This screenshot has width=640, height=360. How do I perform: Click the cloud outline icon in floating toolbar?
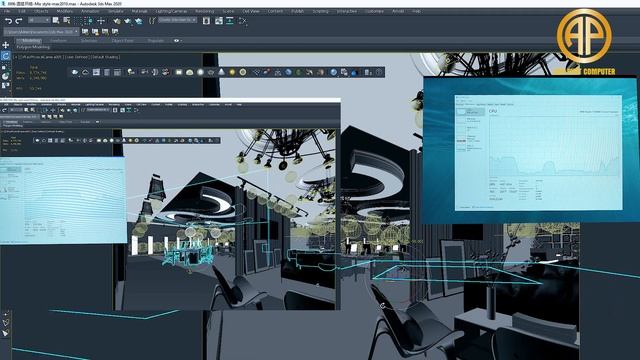tap(85, 72)
